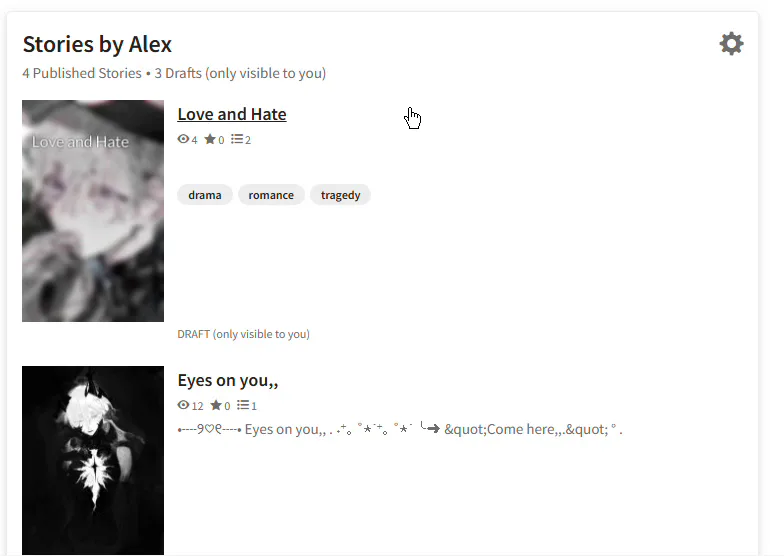Image resolution: width=784 pixels, height=556 pixels.
Task: Click the star votes icon for Love and Hate
Action: pyautogui.click(x=210, y=139)
